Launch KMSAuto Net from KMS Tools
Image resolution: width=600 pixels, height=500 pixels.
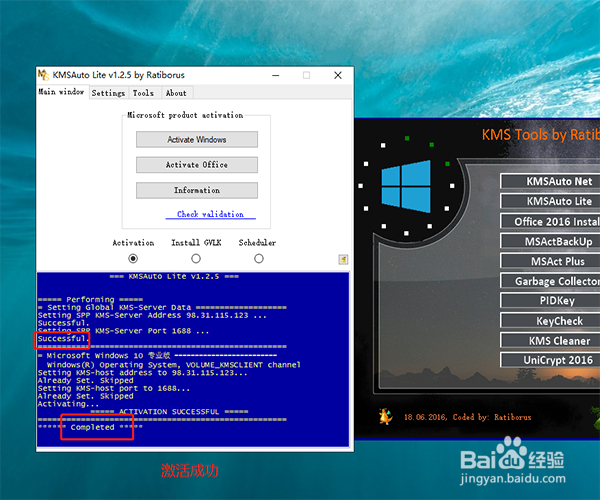(550, 181)
